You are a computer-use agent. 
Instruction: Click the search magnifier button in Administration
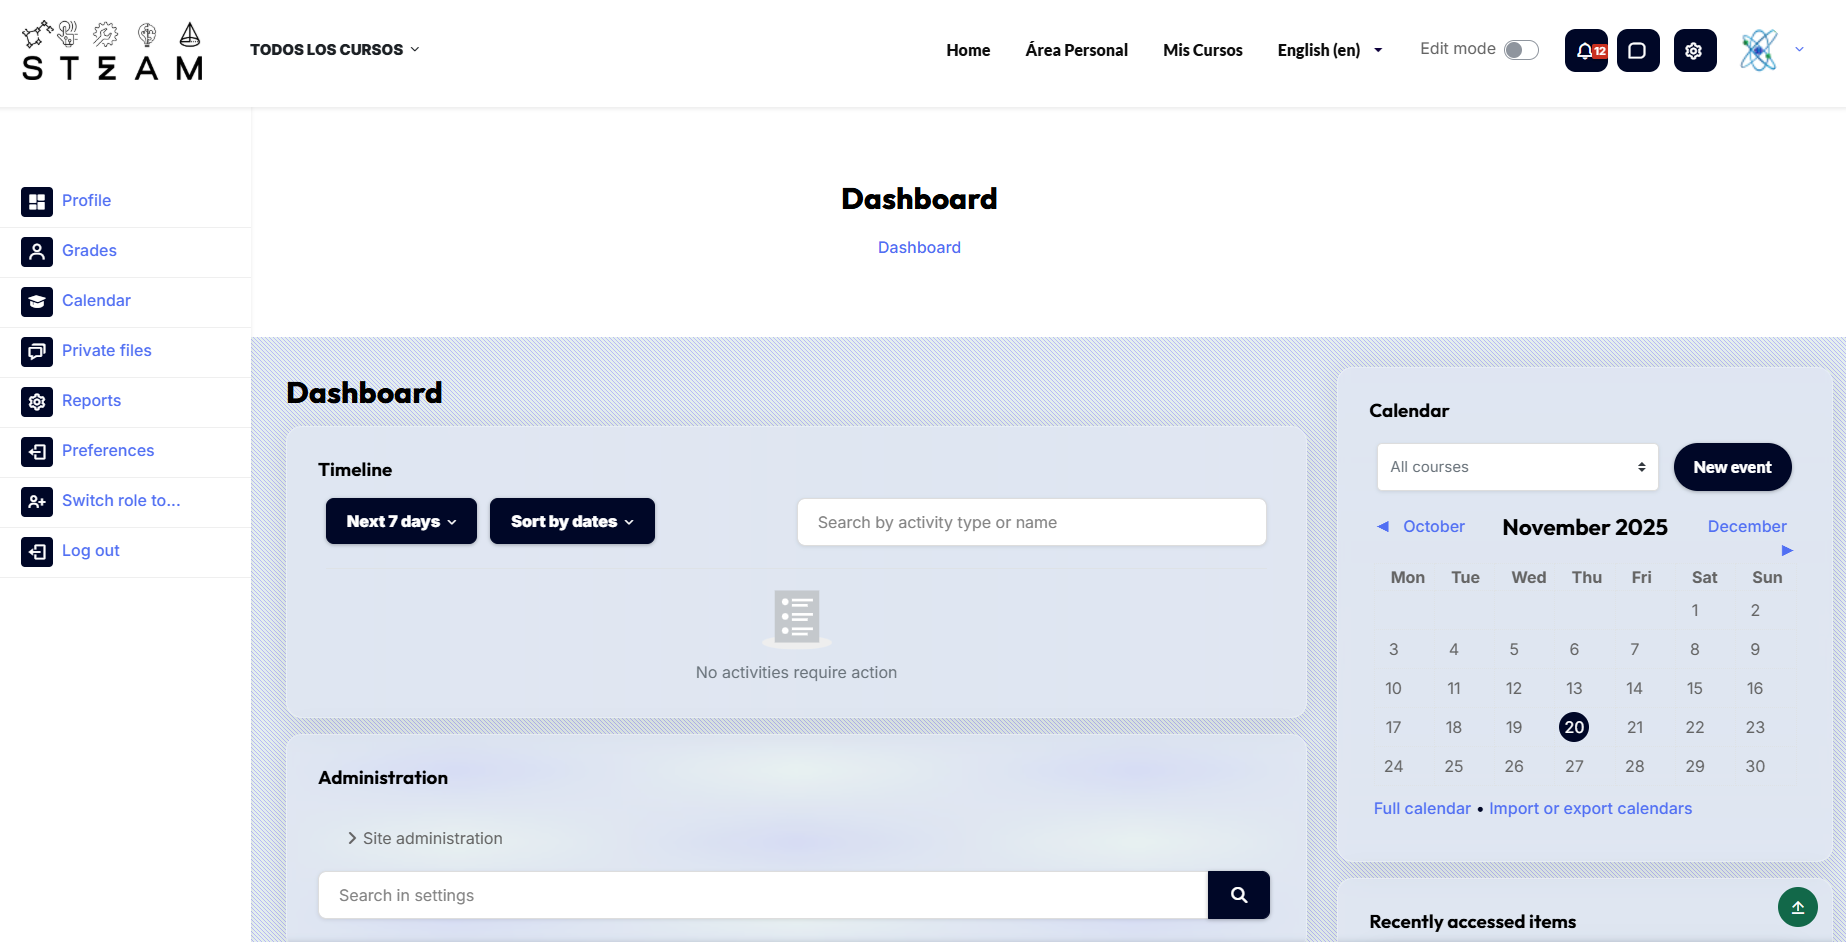(x=1238, y=895)
